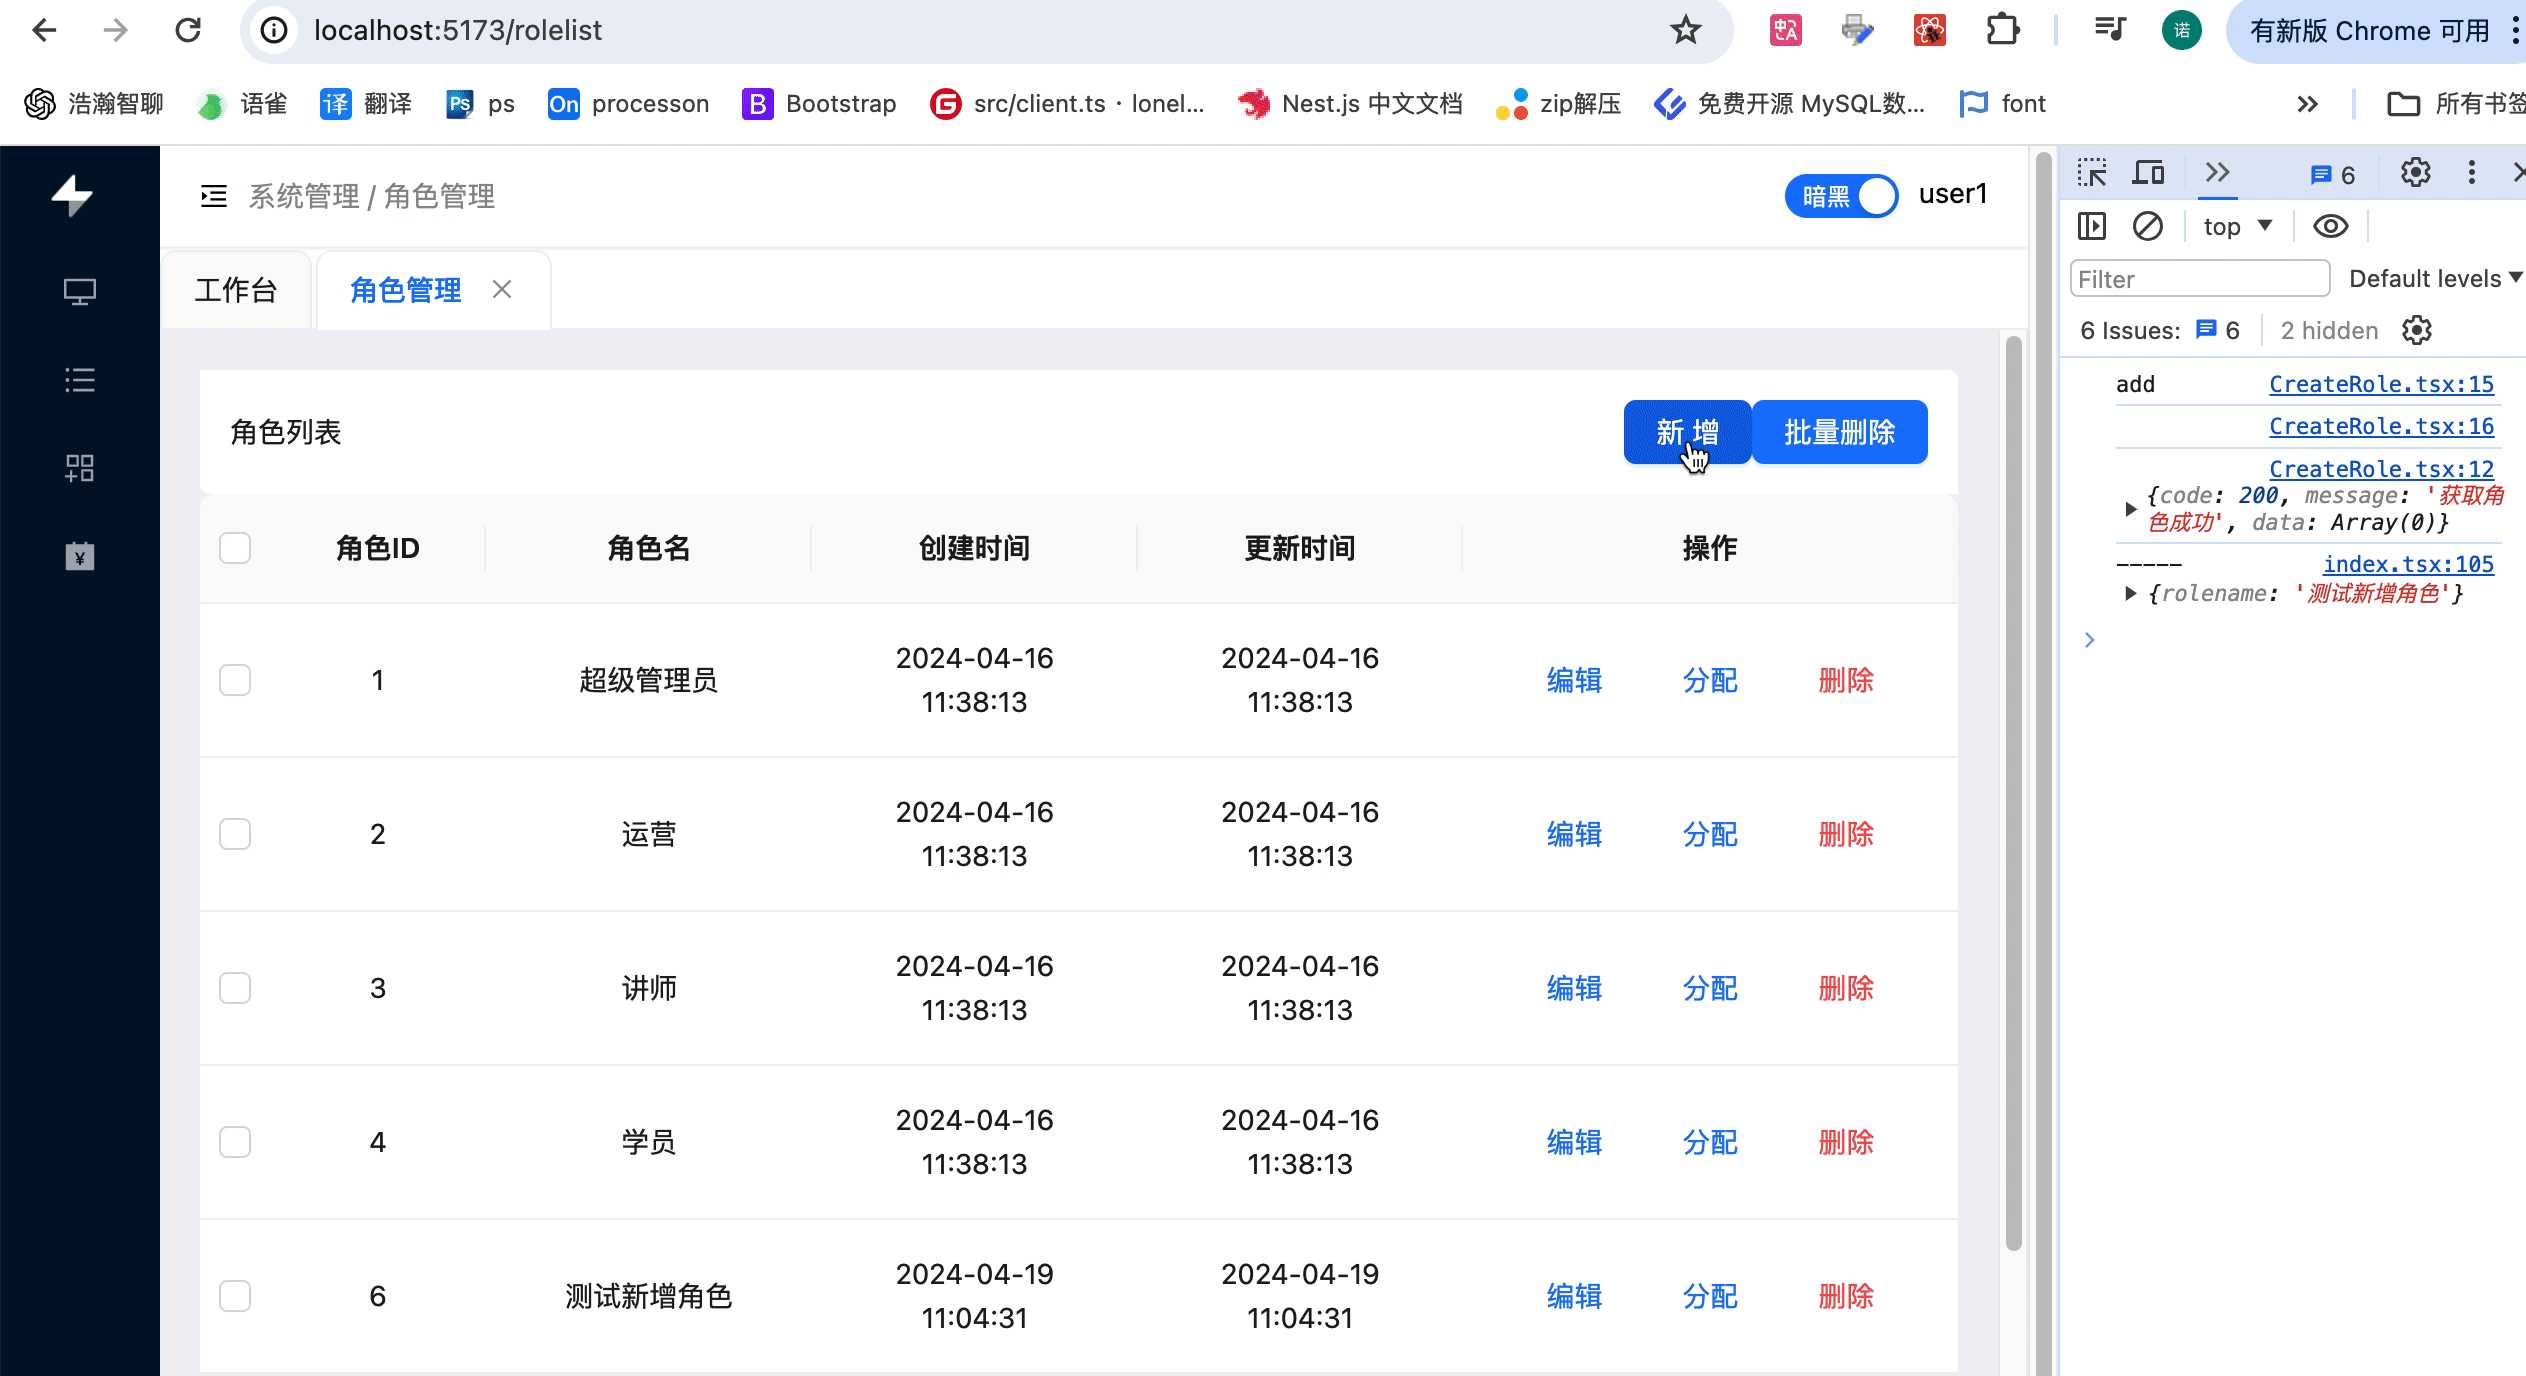Open the top JavaScript context dropdown
This screenshot has height=1376, width=2526.
click(2238, 227)
